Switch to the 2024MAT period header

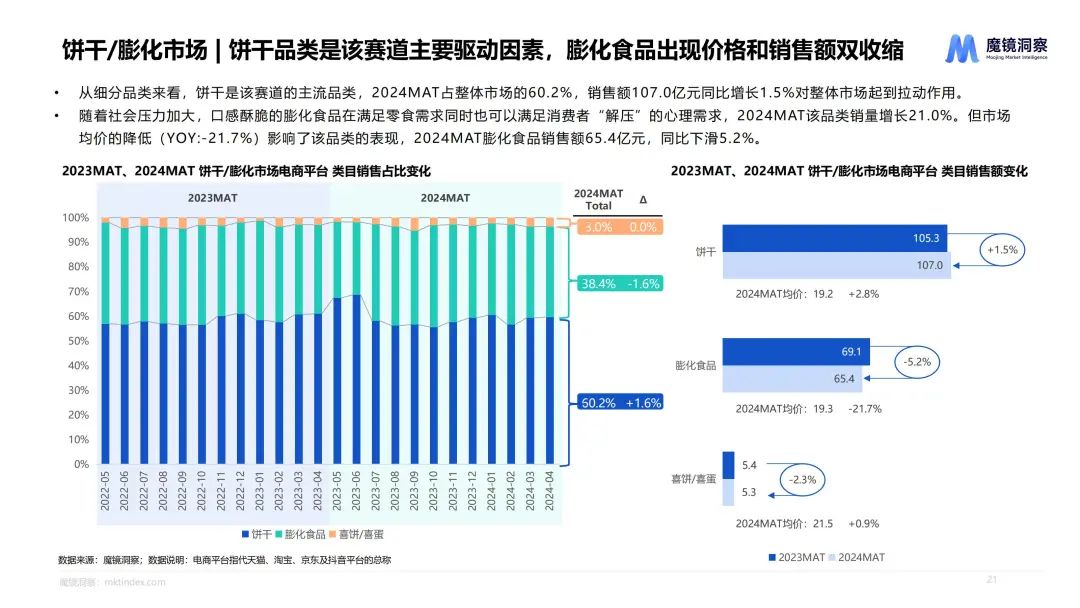click(445, 198)
